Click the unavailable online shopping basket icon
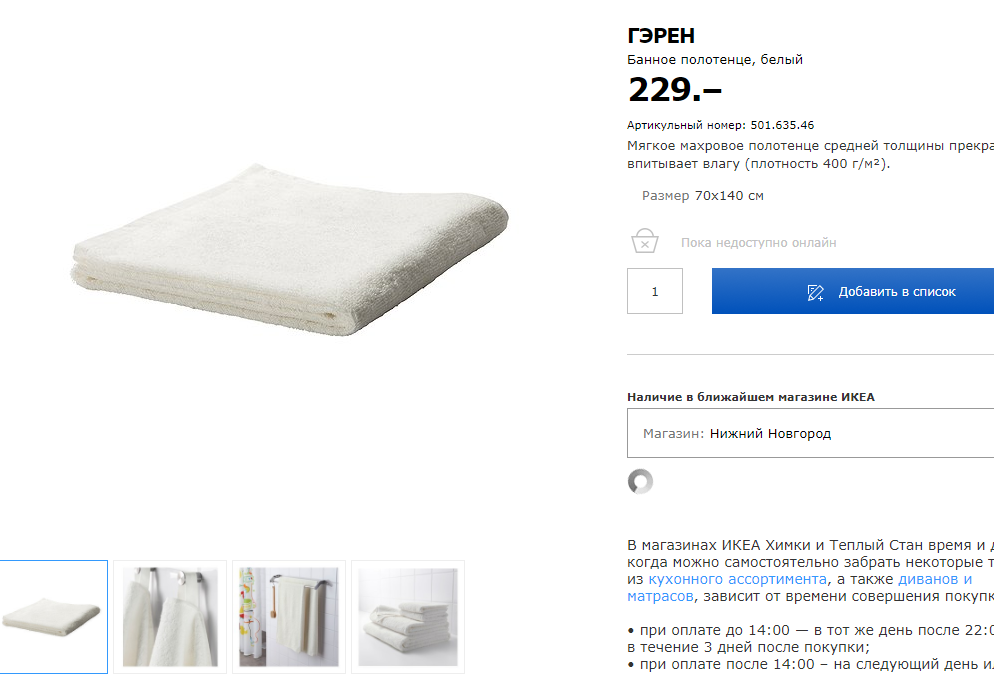994x675 pixels. click(645, 241)
